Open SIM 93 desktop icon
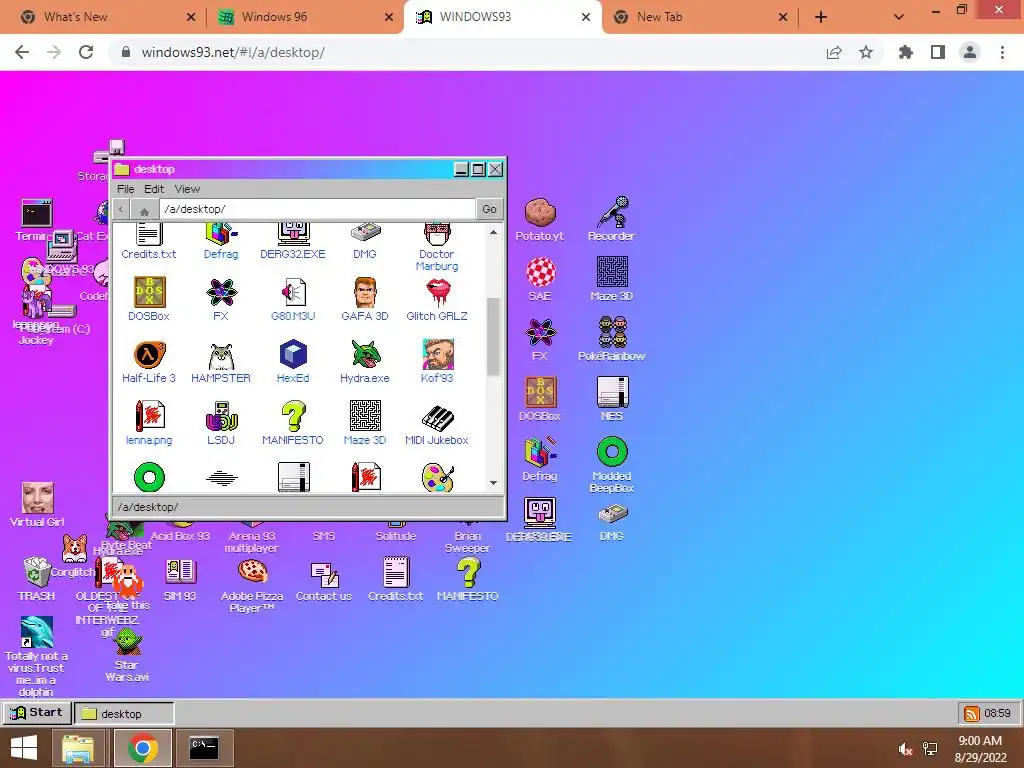The image size is (1024, 768). (180, 579)
